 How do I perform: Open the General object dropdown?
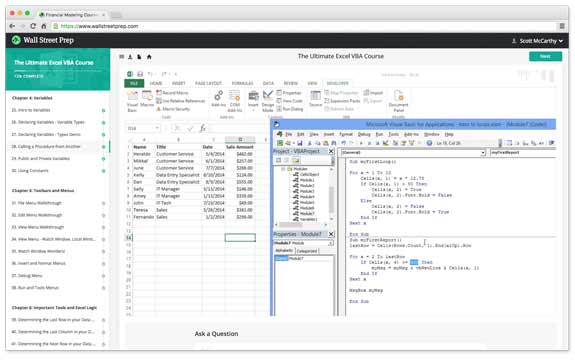point(413,153)
